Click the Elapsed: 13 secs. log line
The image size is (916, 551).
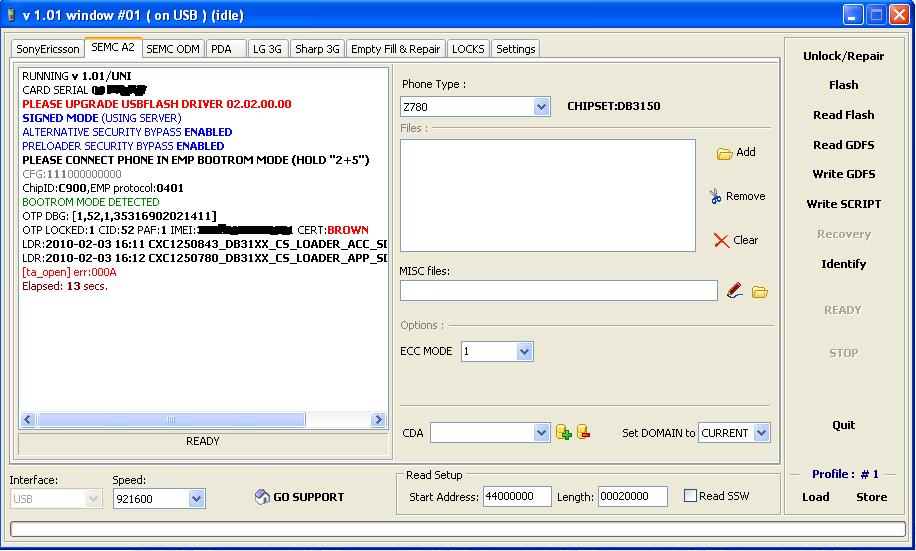65,286
